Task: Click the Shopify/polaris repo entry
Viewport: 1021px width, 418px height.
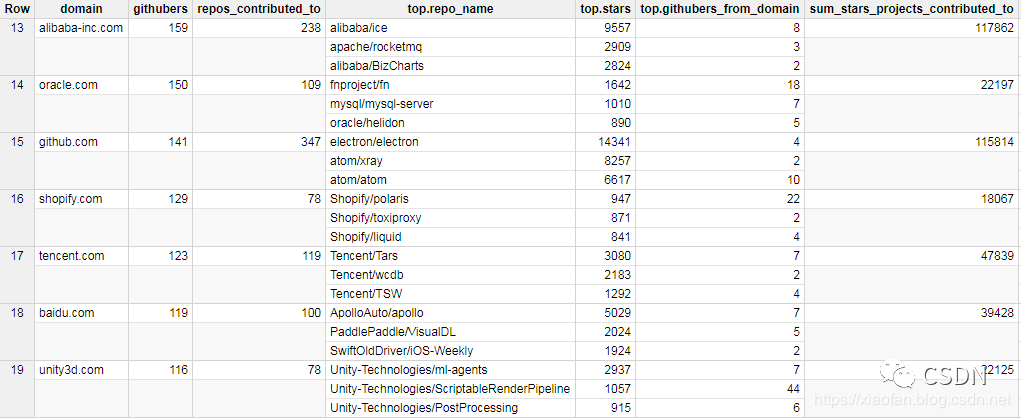Action: (369, 199)
